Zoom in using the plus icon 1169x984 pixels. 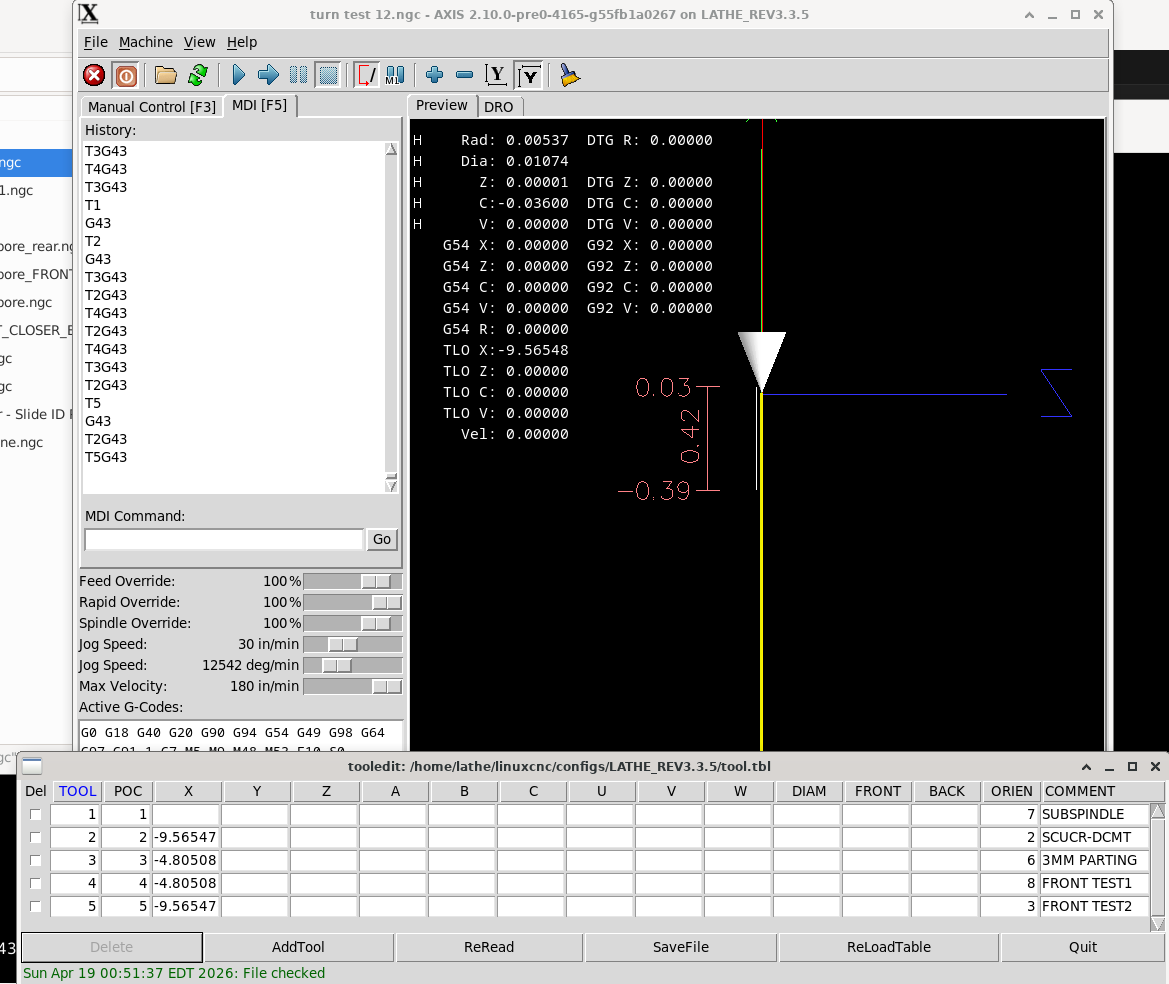tap(434, 75)
